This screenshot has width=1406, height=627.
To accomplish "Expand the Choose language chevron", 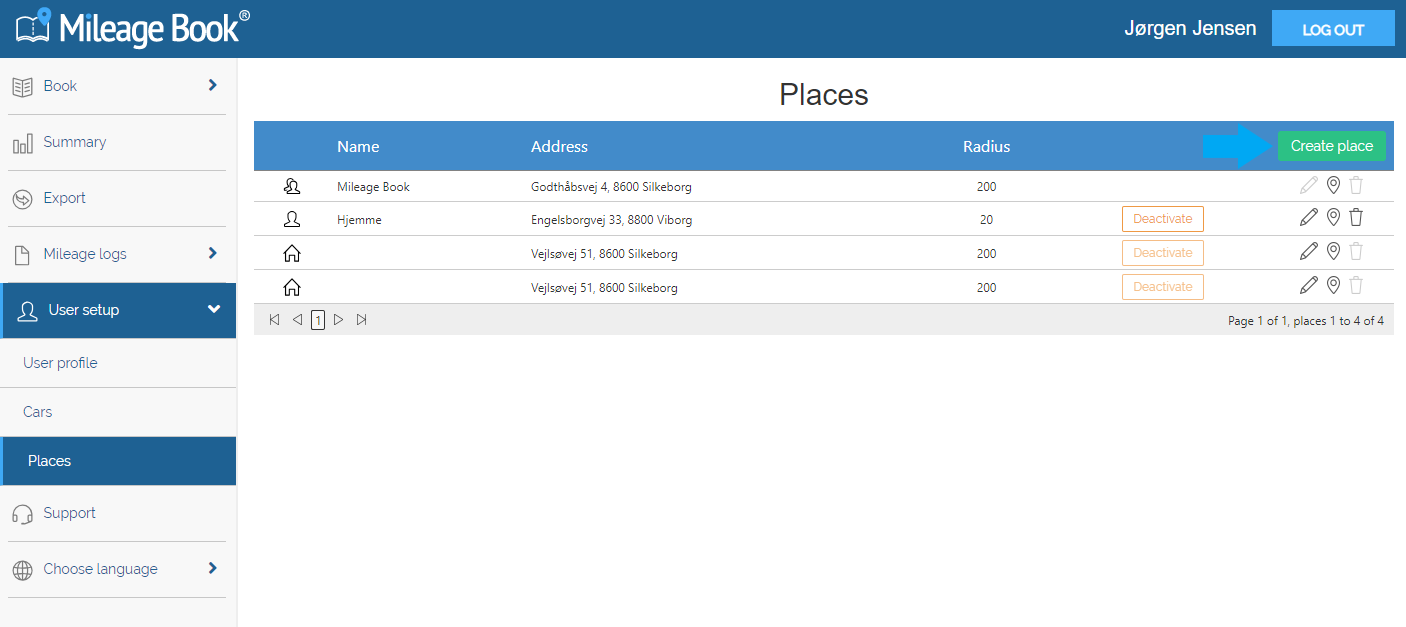I will click(212, 568).
